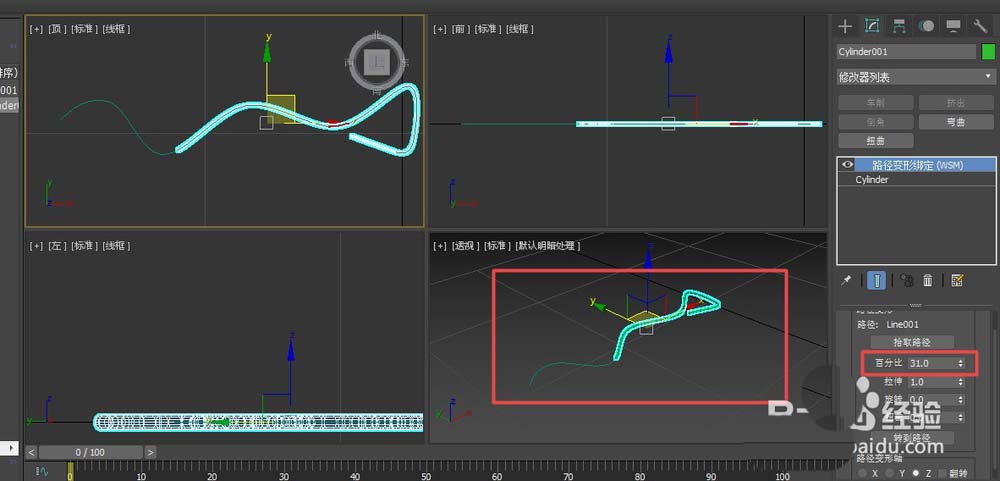Toggle Show End Result icon
Image resolution: width=1000 pixels, height=481 pixels.
pyautogui.click(x=876, y=281)
